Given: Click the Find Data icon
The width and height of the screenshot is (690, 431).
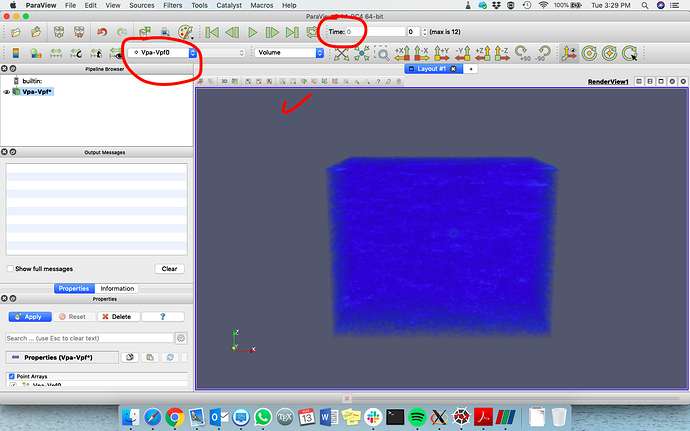Looking at the screenshot, I should [x=165, y=32].
